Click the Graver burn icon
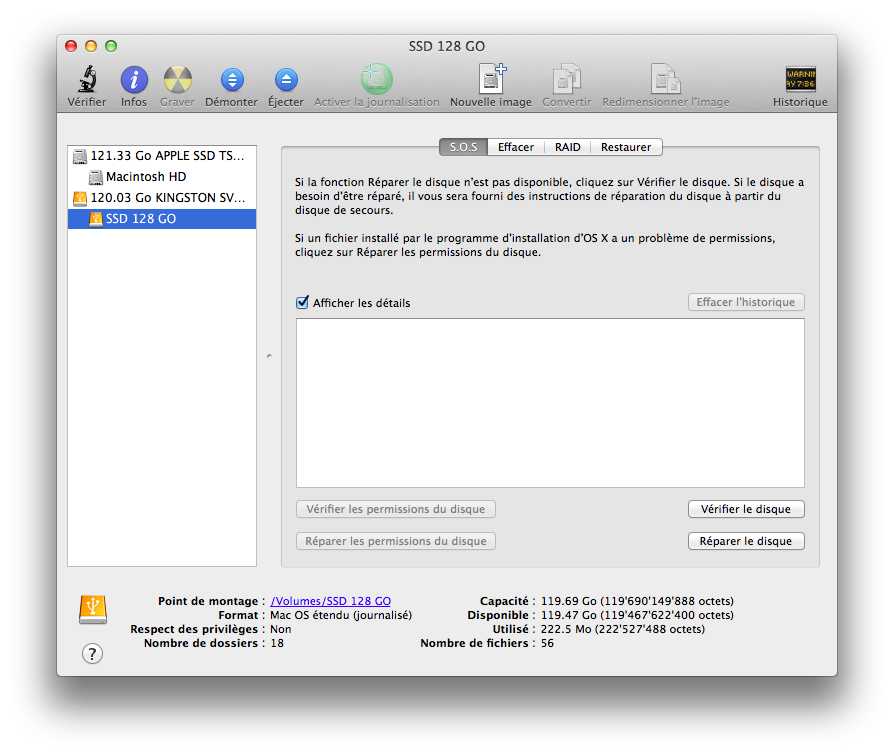This screenshot has width=894, height=755. click(x=178, y=81)
